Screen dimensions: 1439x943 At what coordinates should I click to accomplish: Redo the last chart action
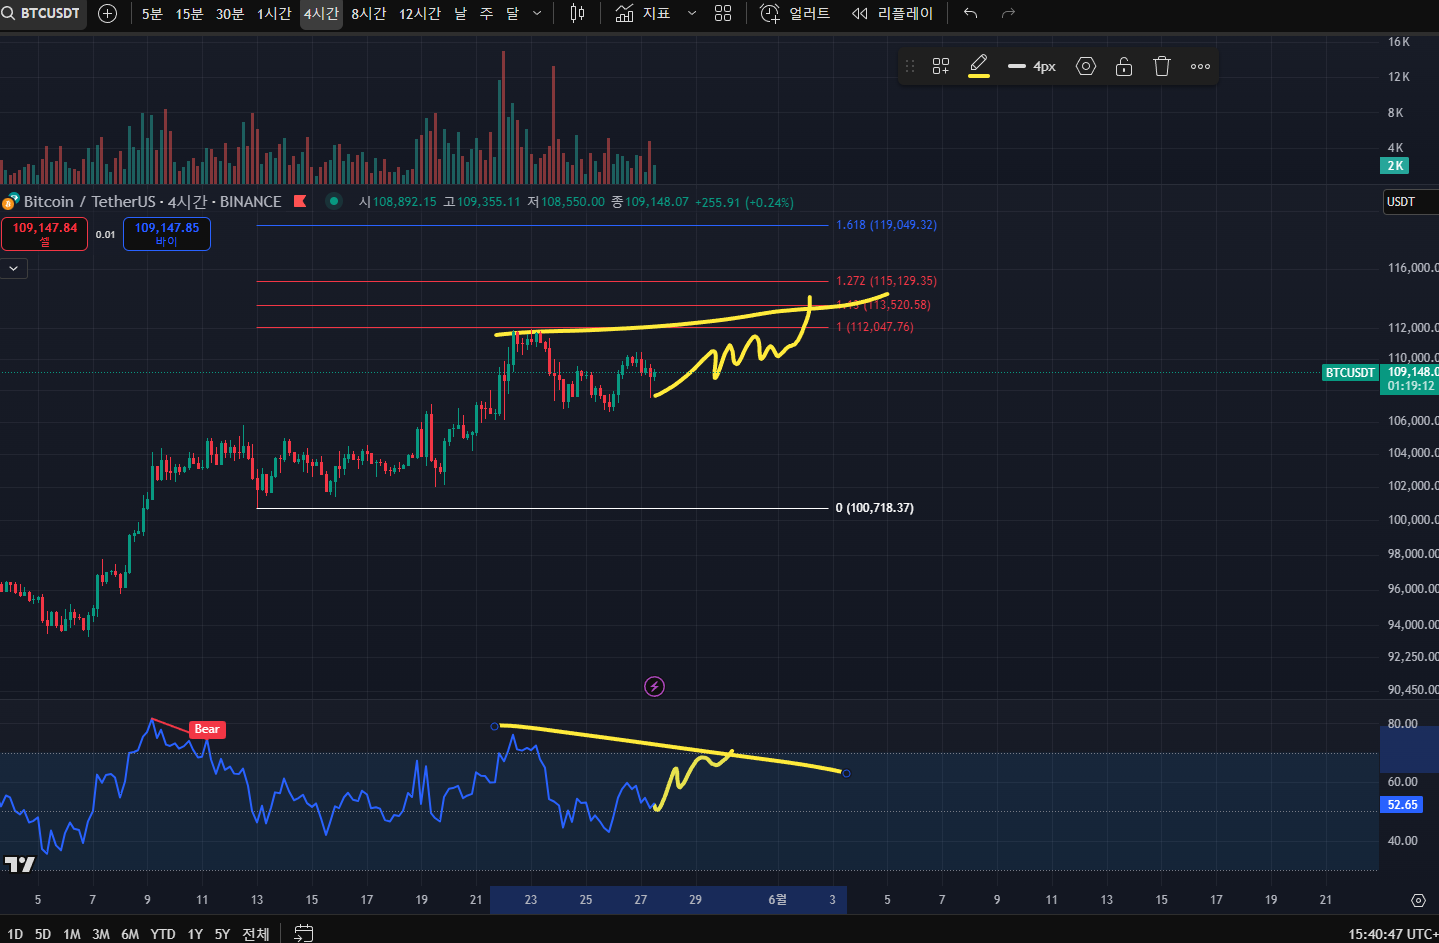click(1008, 13)
